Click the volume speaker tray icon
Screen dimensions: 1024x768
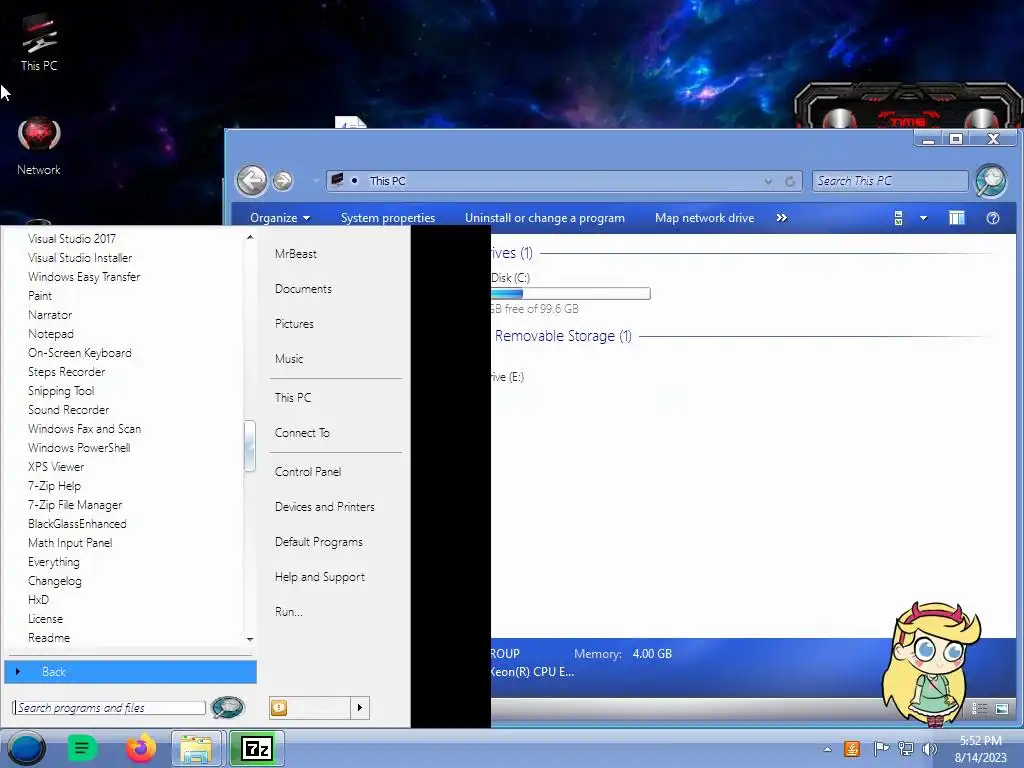(929, 748)
